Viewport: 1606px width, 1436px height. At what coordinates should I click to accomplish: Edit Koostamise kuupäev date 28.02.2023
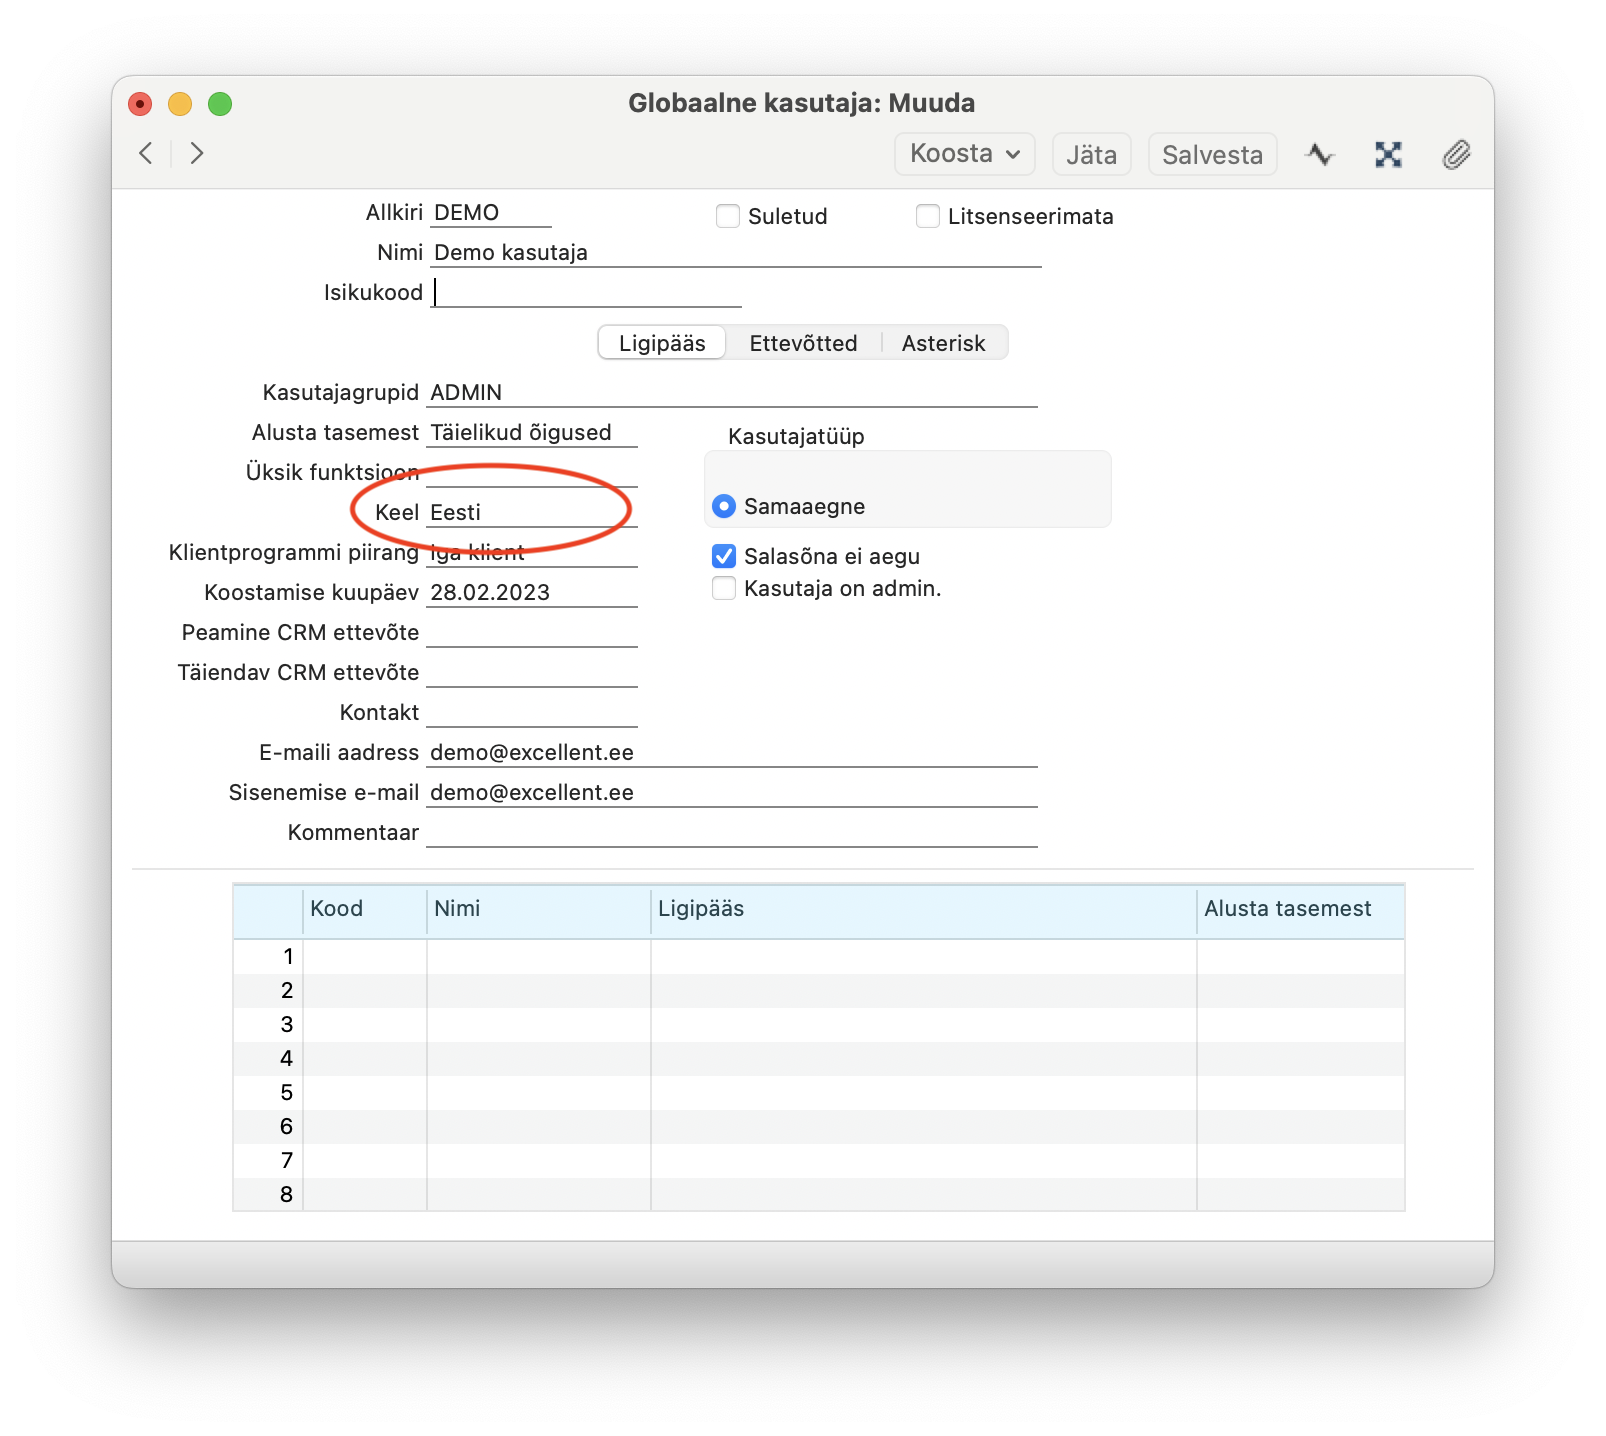tap(532, 593)
